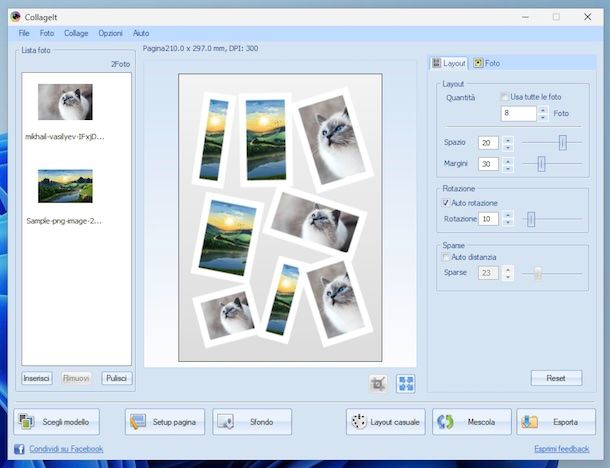610x468 pixels.
Task: Enable Usa tutte le foto checkbox
Action: (x=505, y=97)
